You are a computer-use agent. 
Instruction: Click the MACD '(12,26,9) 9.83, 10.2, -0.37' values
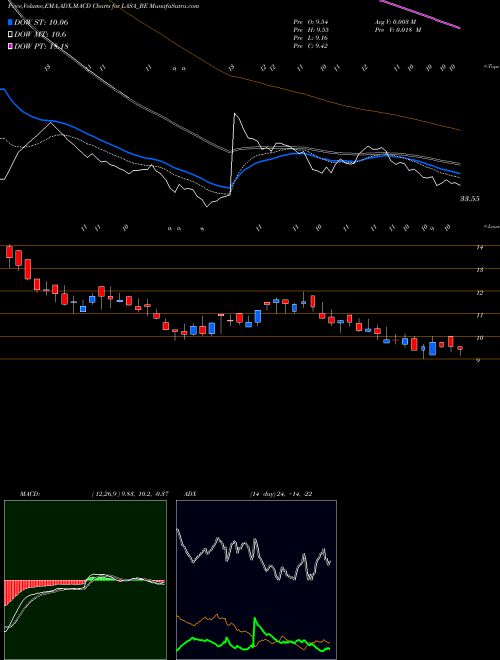coord(130,494)
